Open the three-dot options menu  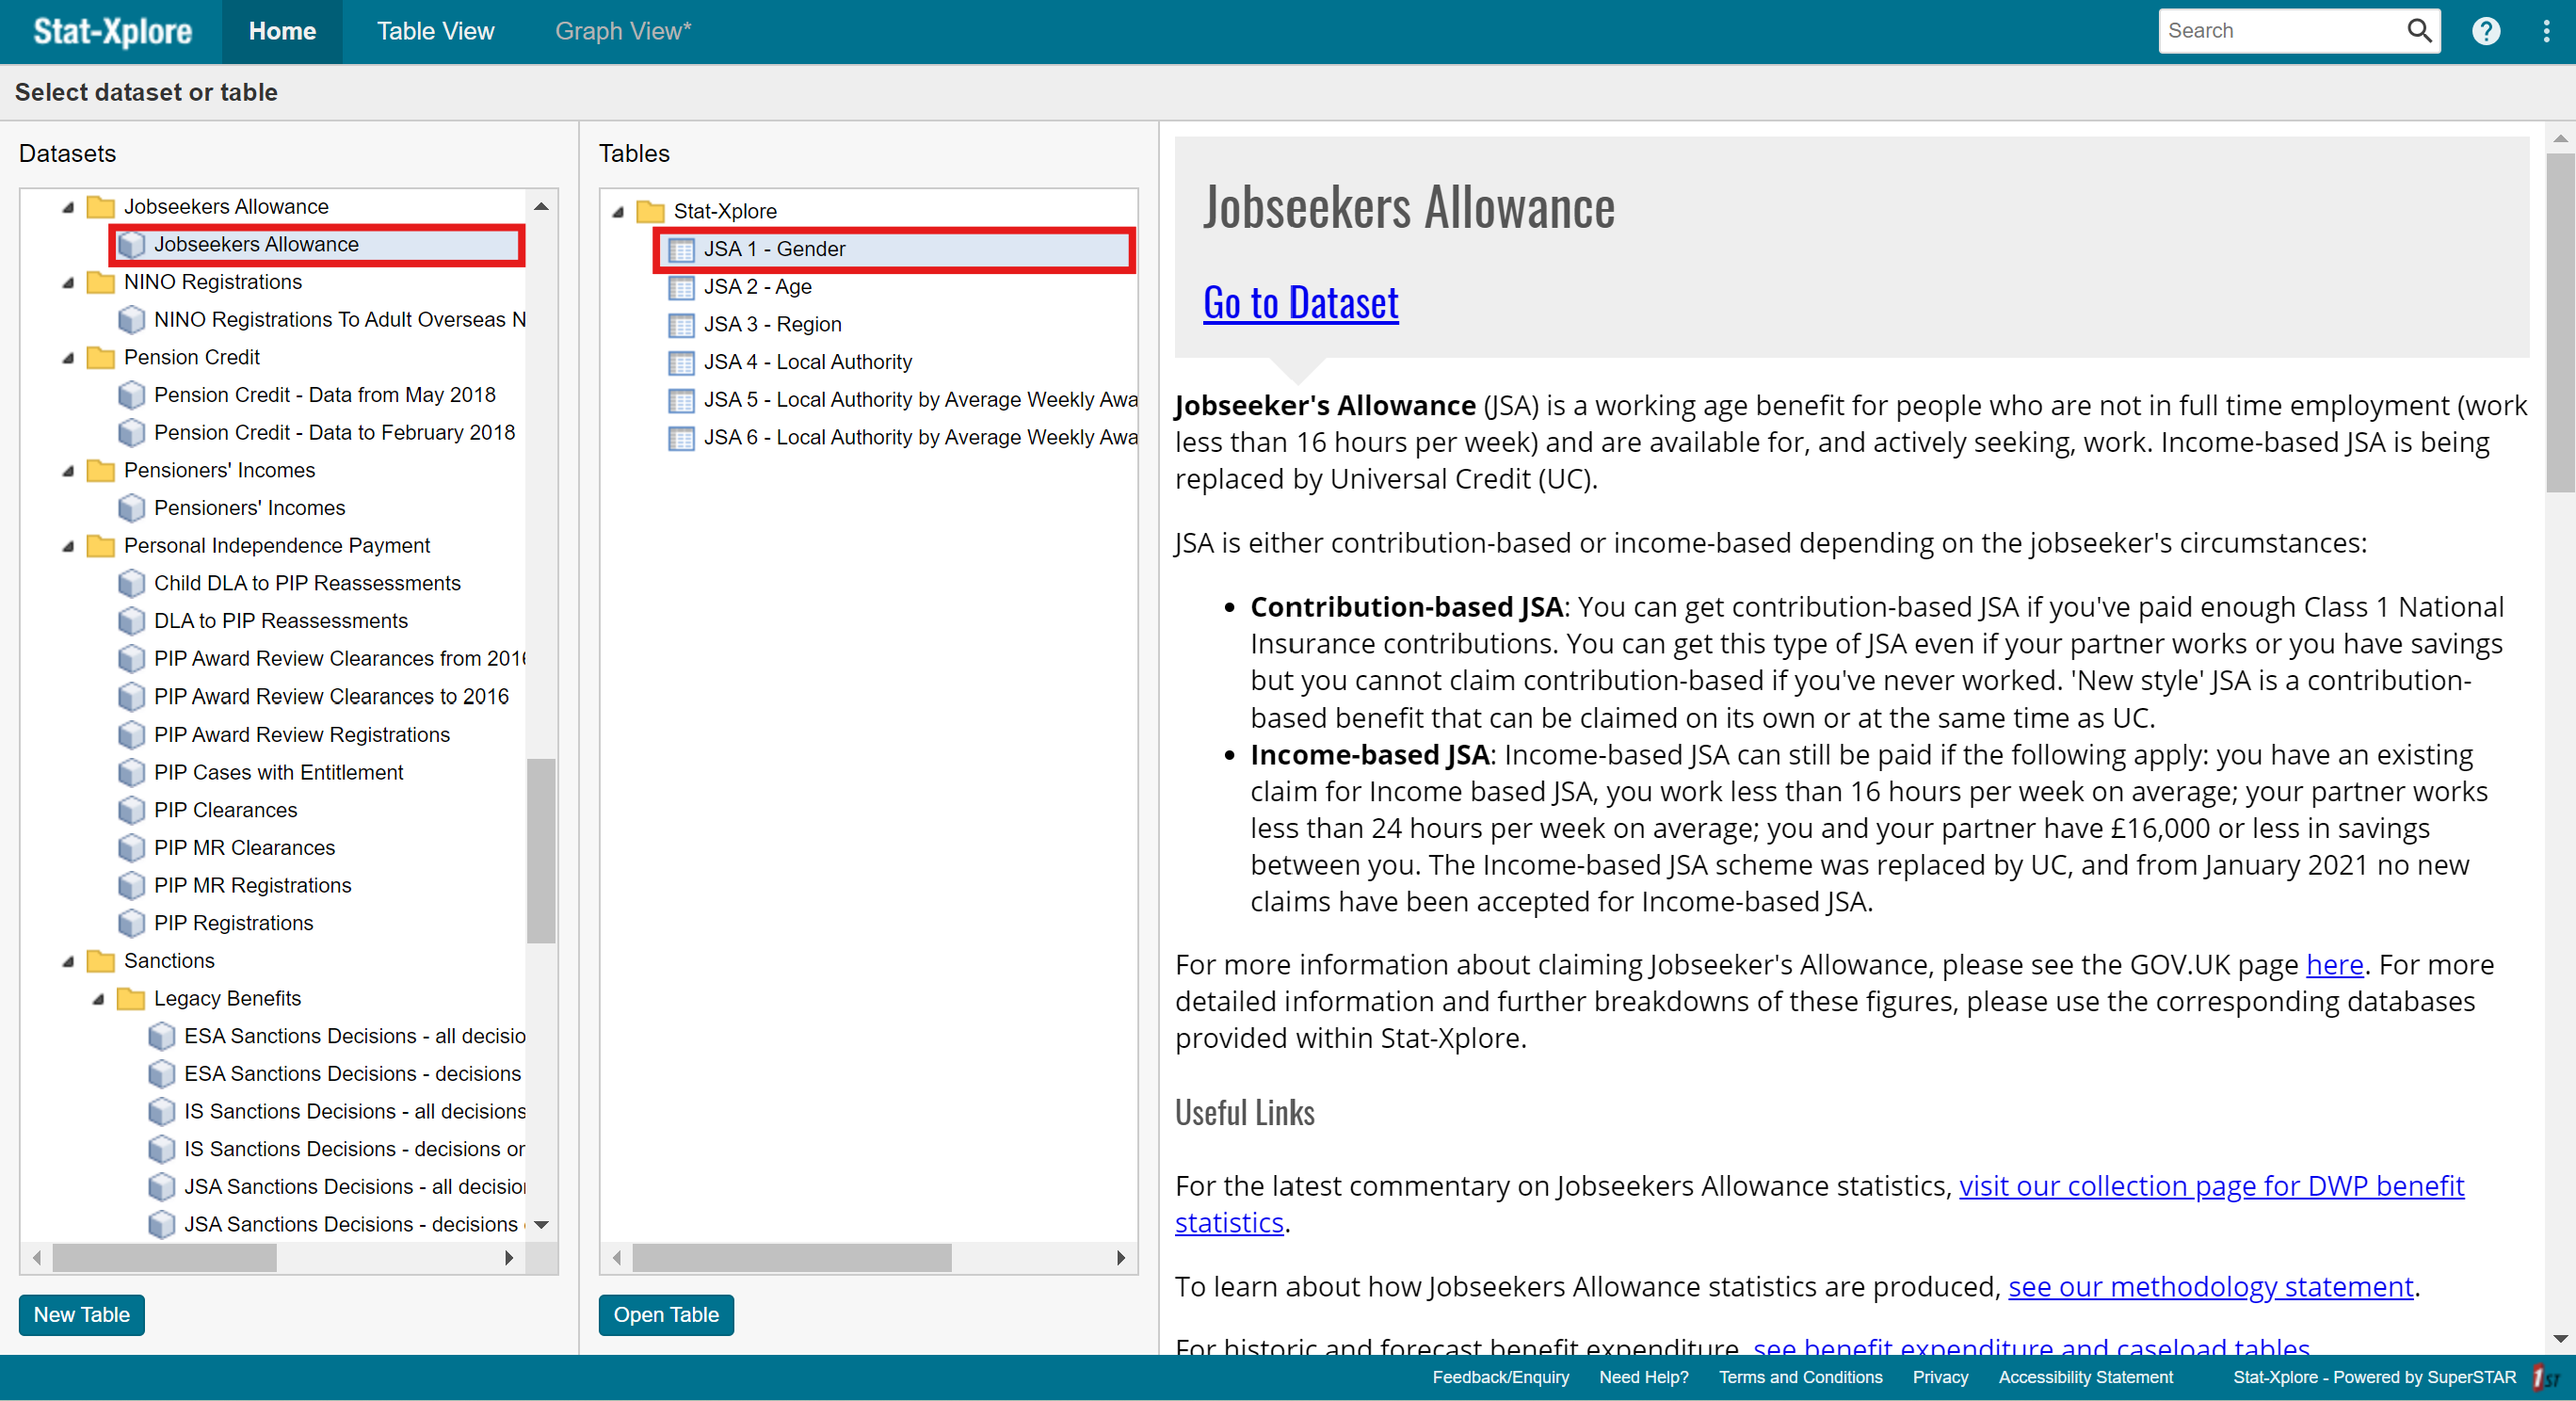coord(2546,31)
